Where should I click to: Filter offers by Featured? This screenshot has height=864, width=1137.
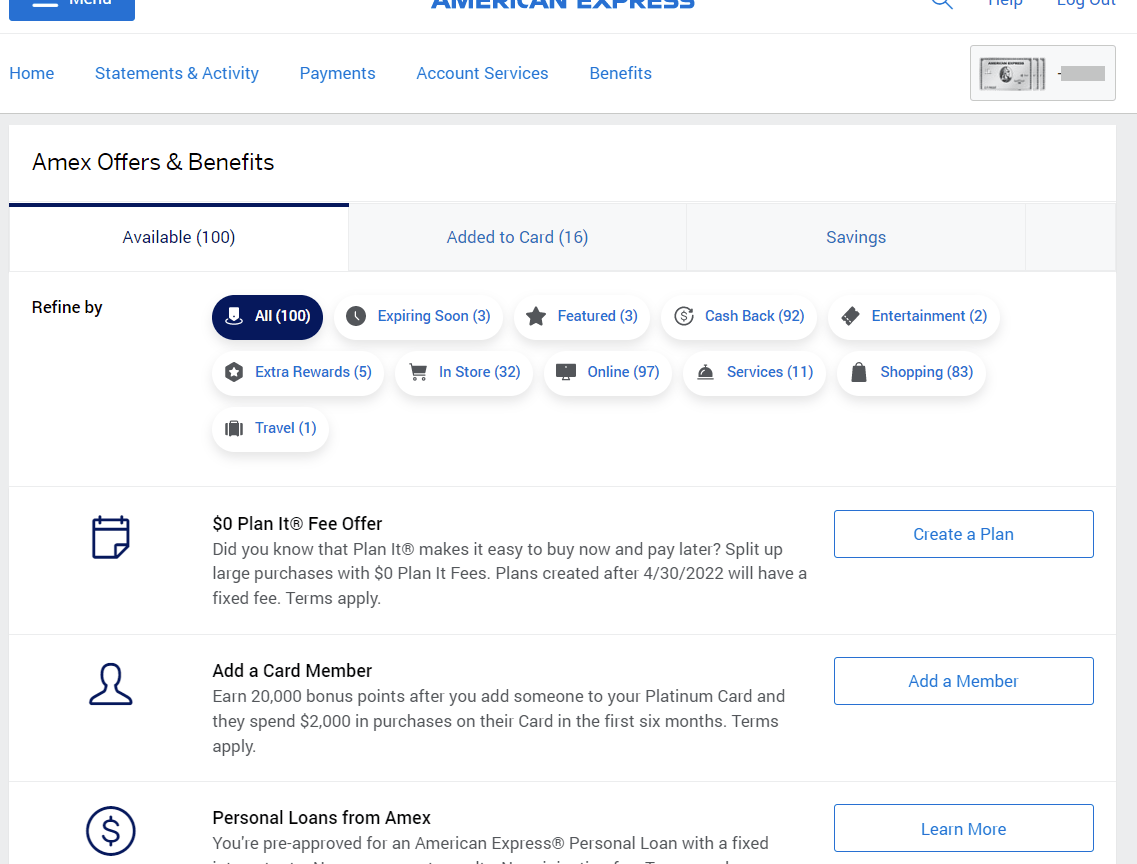tap(582, 316)
